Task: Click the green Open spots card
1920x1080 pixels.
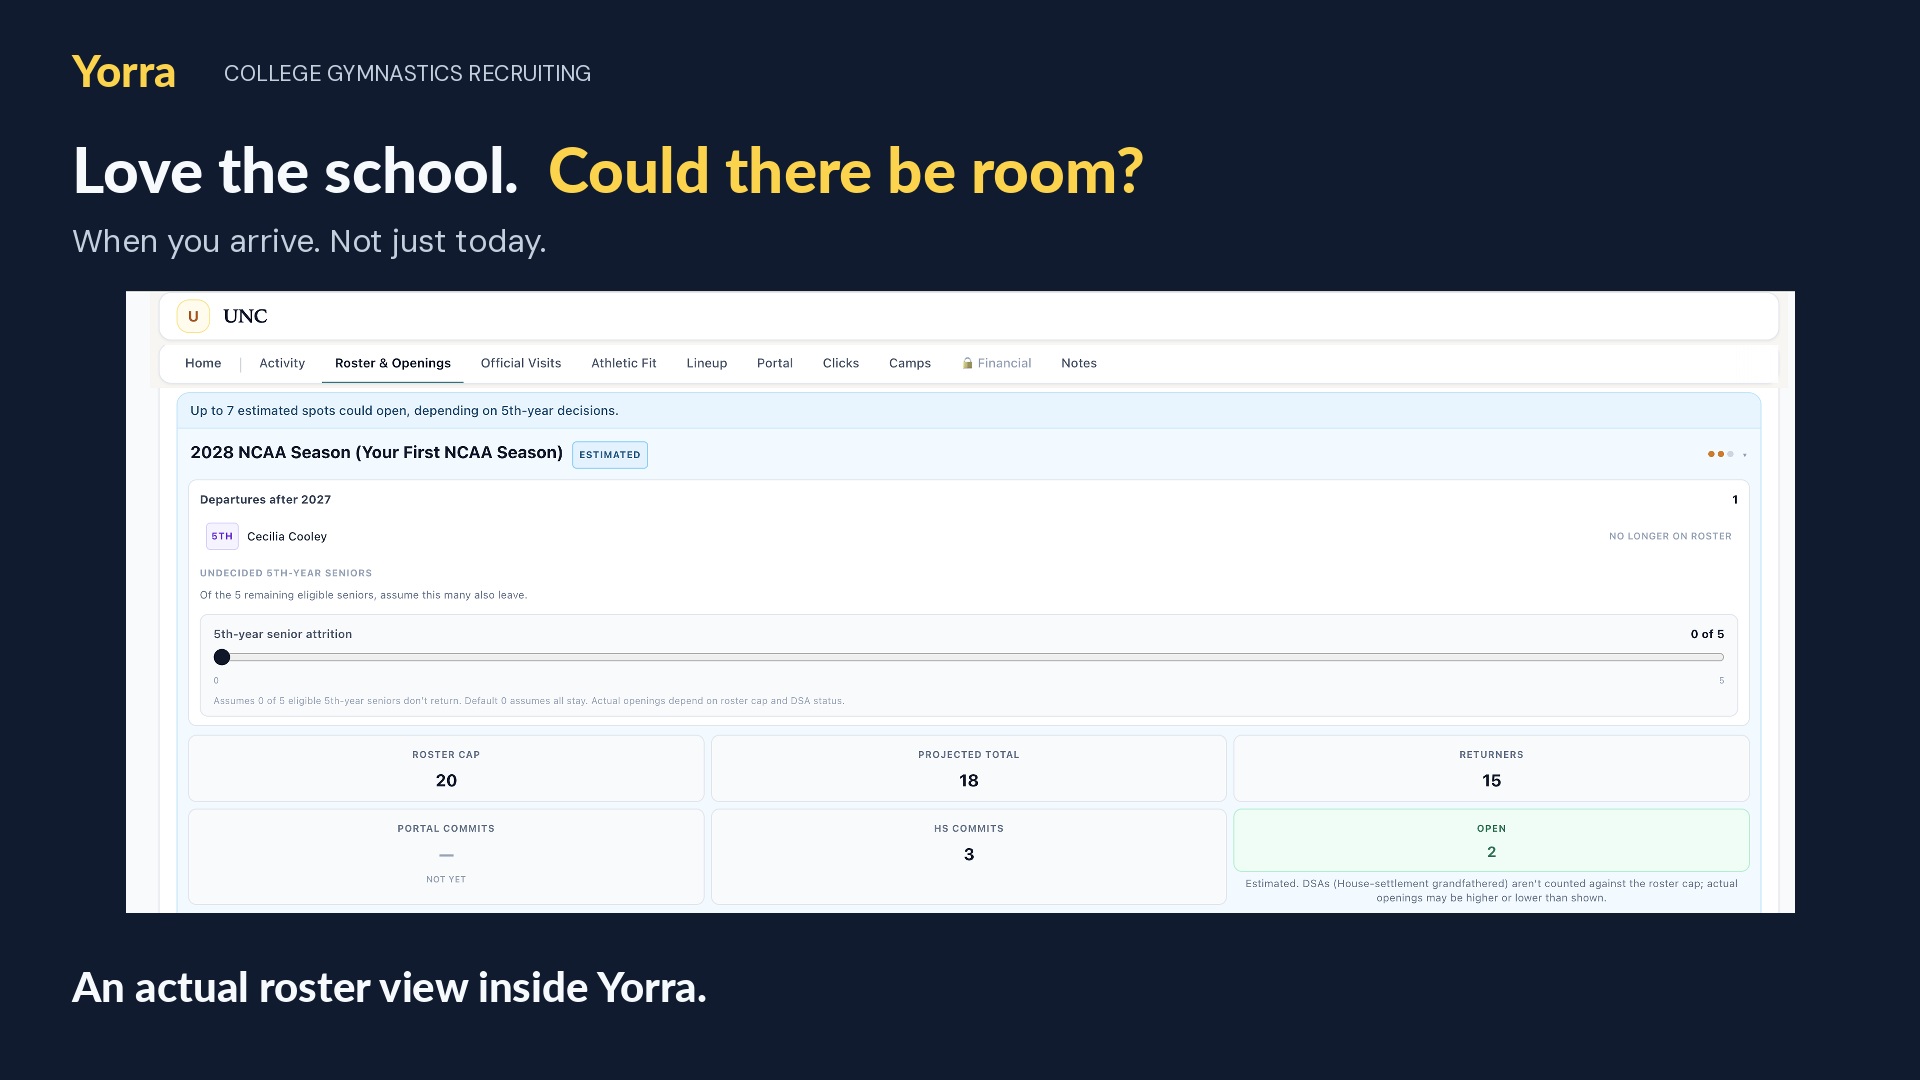Action: pos(1491,840)
